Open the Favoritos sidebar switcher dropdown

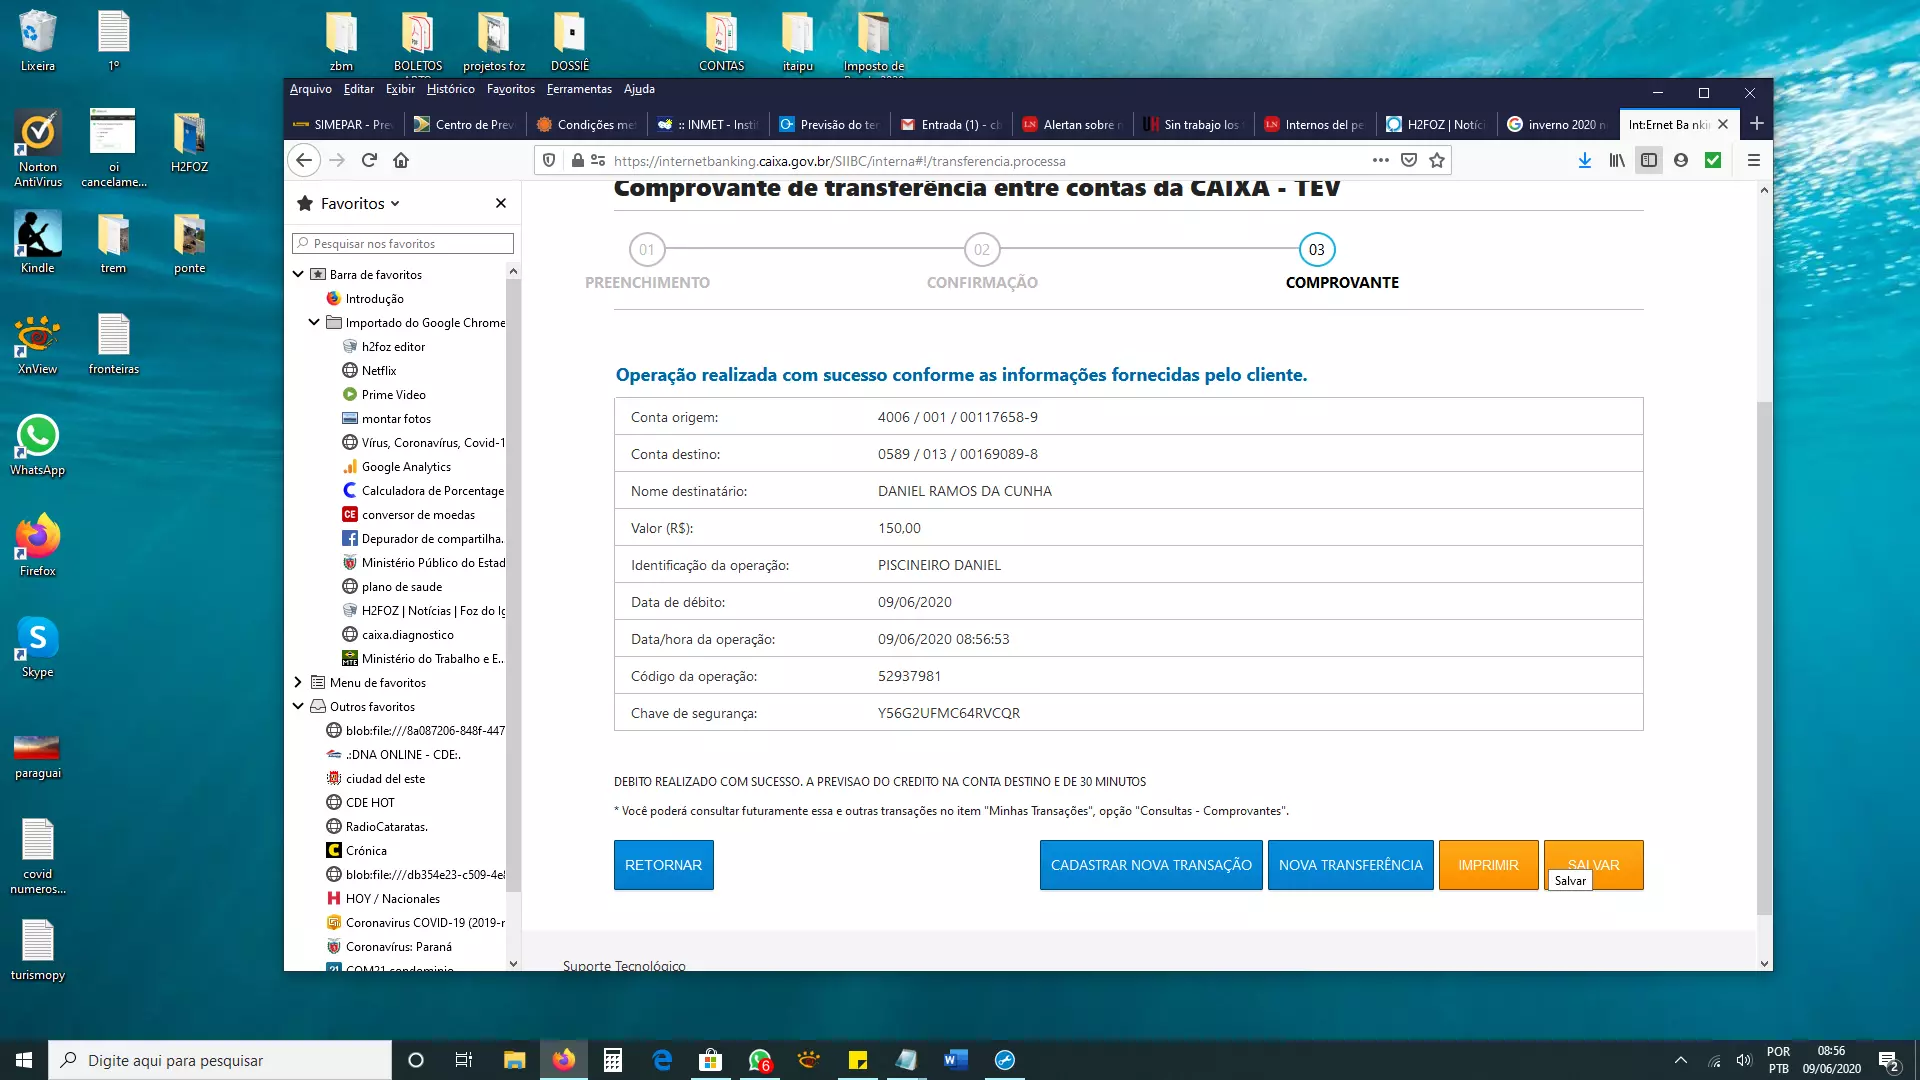[x=359, y=203]
